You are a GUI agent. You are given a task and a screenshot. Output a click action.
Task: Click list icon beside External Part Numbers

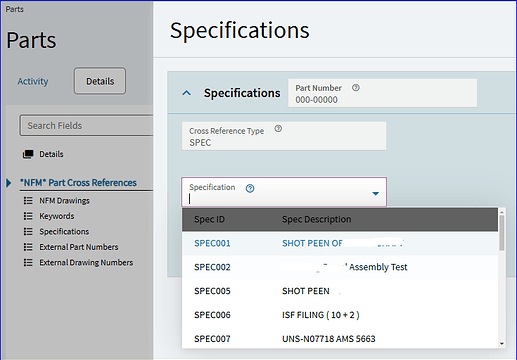(x=28, y=247)
